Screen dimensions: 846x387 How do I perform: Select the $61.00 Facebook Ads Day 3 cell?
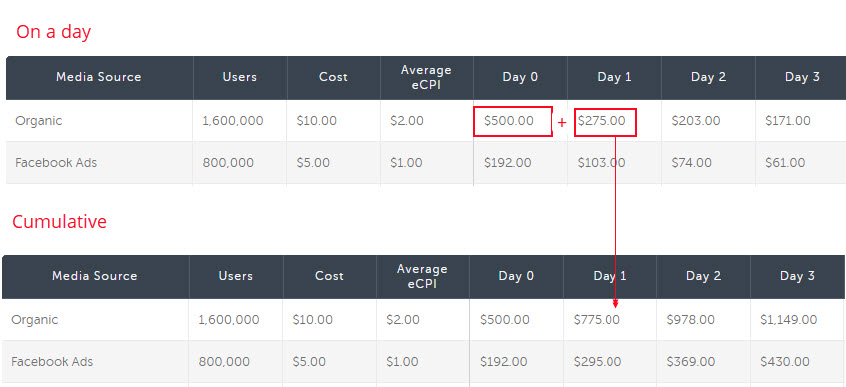[x=785, y=162]
